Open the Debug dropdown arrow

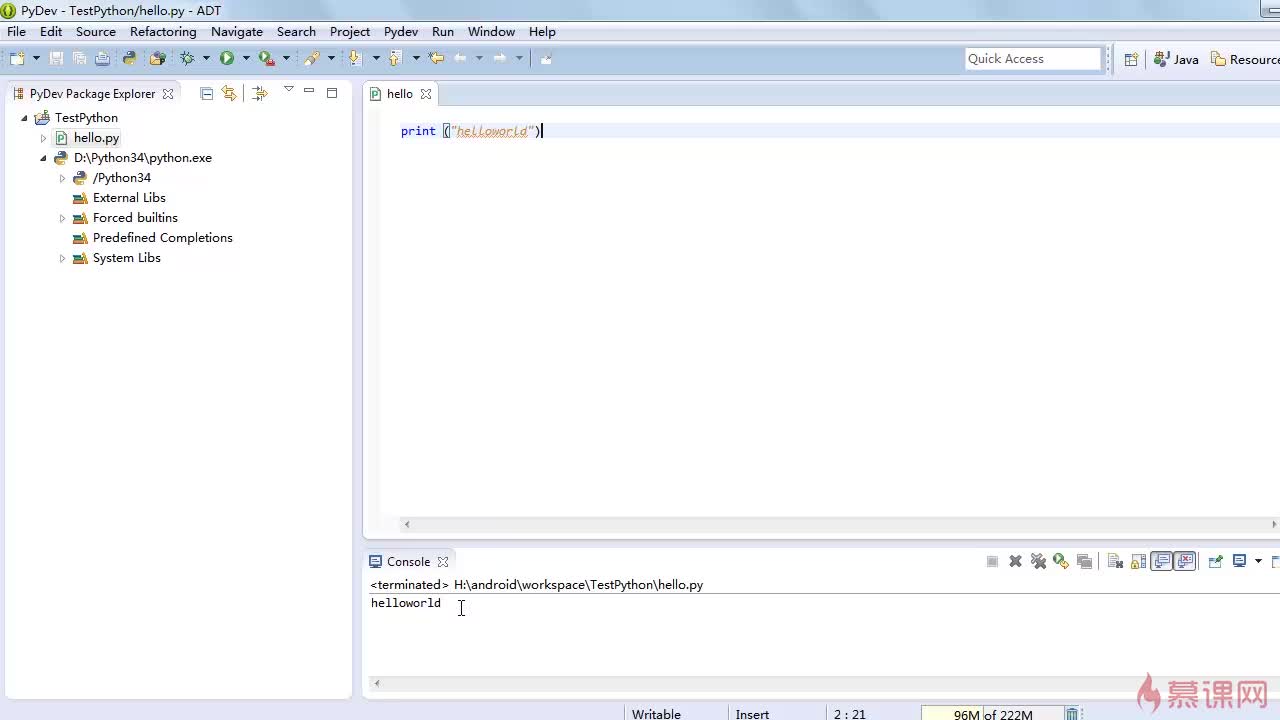click(x=206, y=58)
